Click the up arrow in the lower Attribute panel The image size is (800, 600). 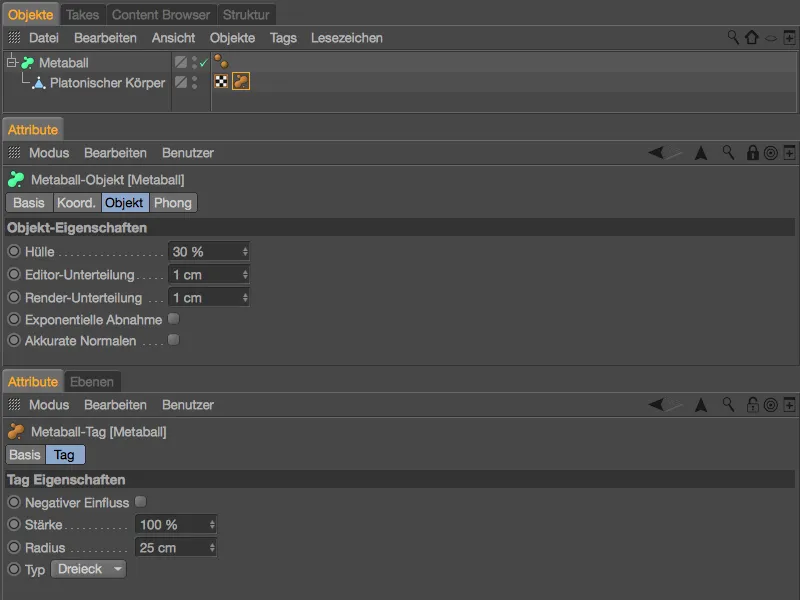(x=701, y=405)
